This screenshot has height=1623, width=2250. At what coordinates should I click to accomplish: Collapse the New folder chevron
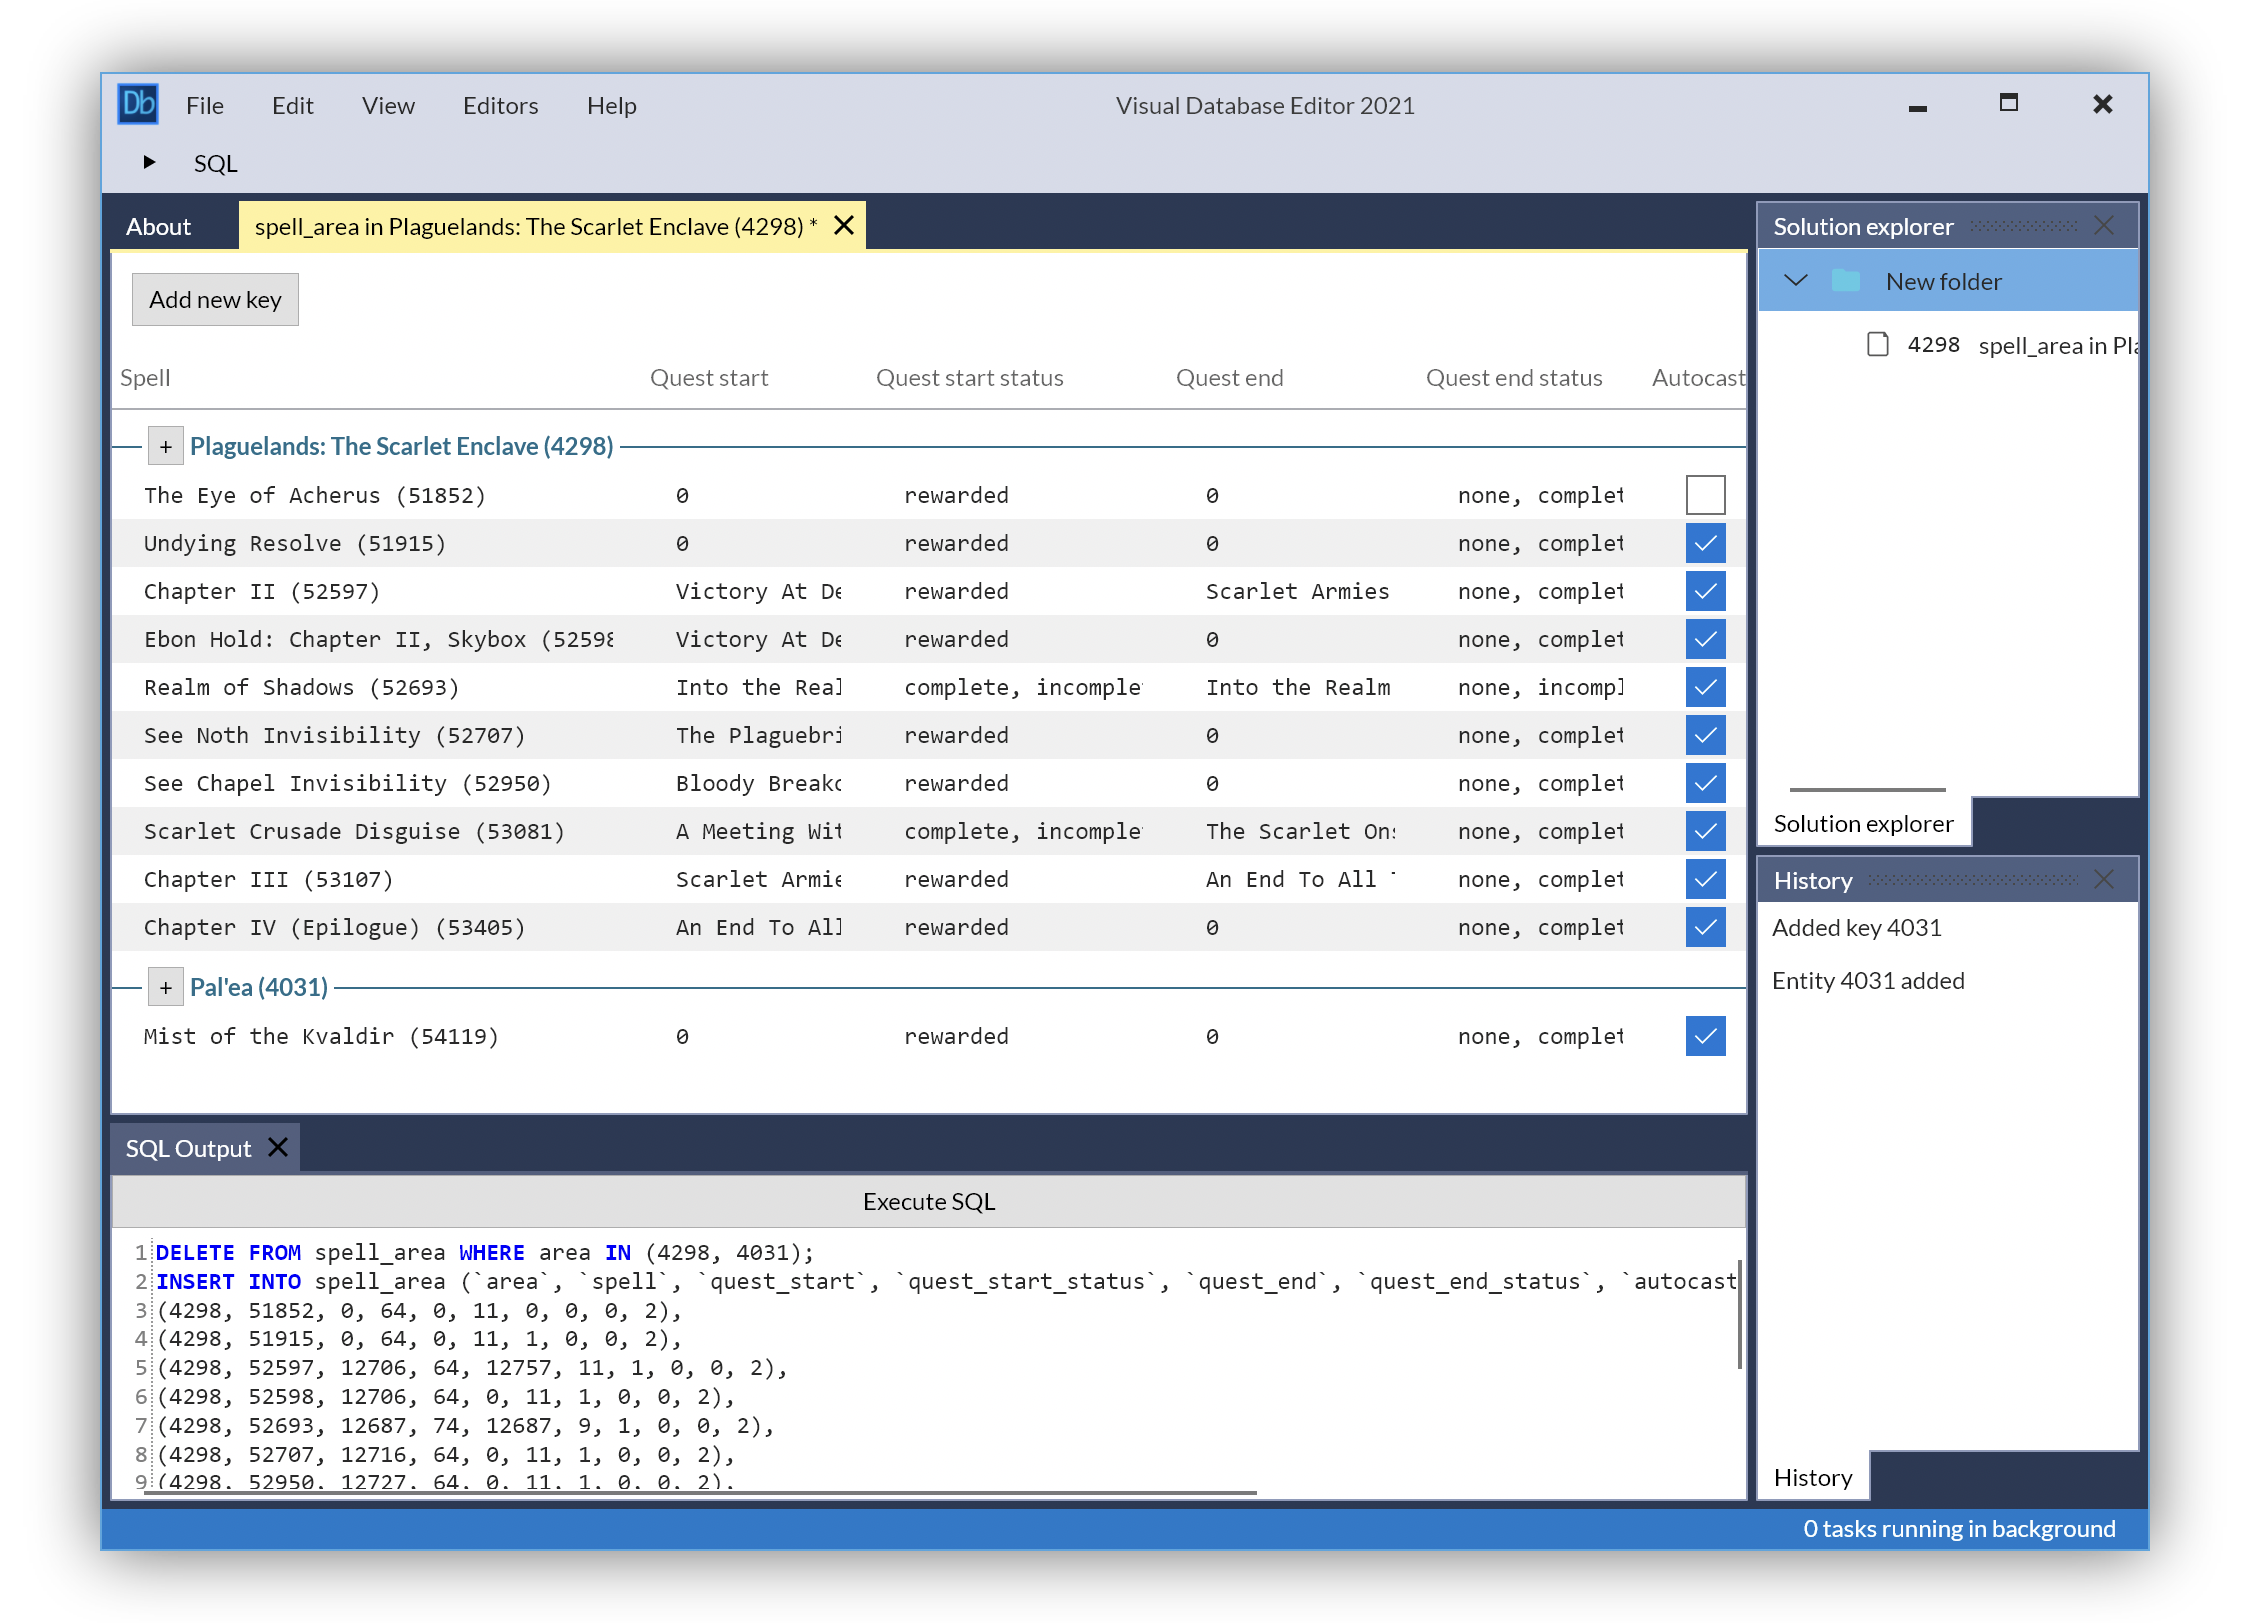pos(1796,281)
